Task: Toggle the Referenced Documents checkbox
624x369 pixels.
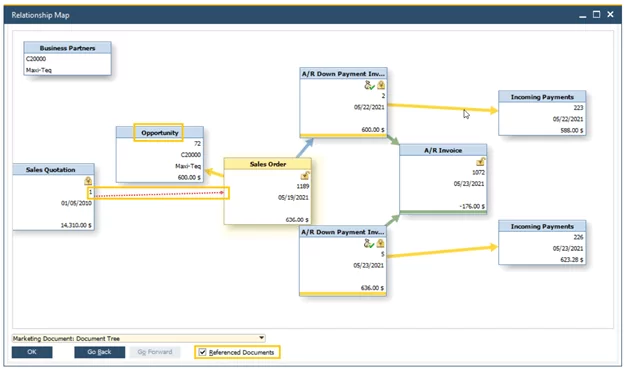Action: coord(203,352)
